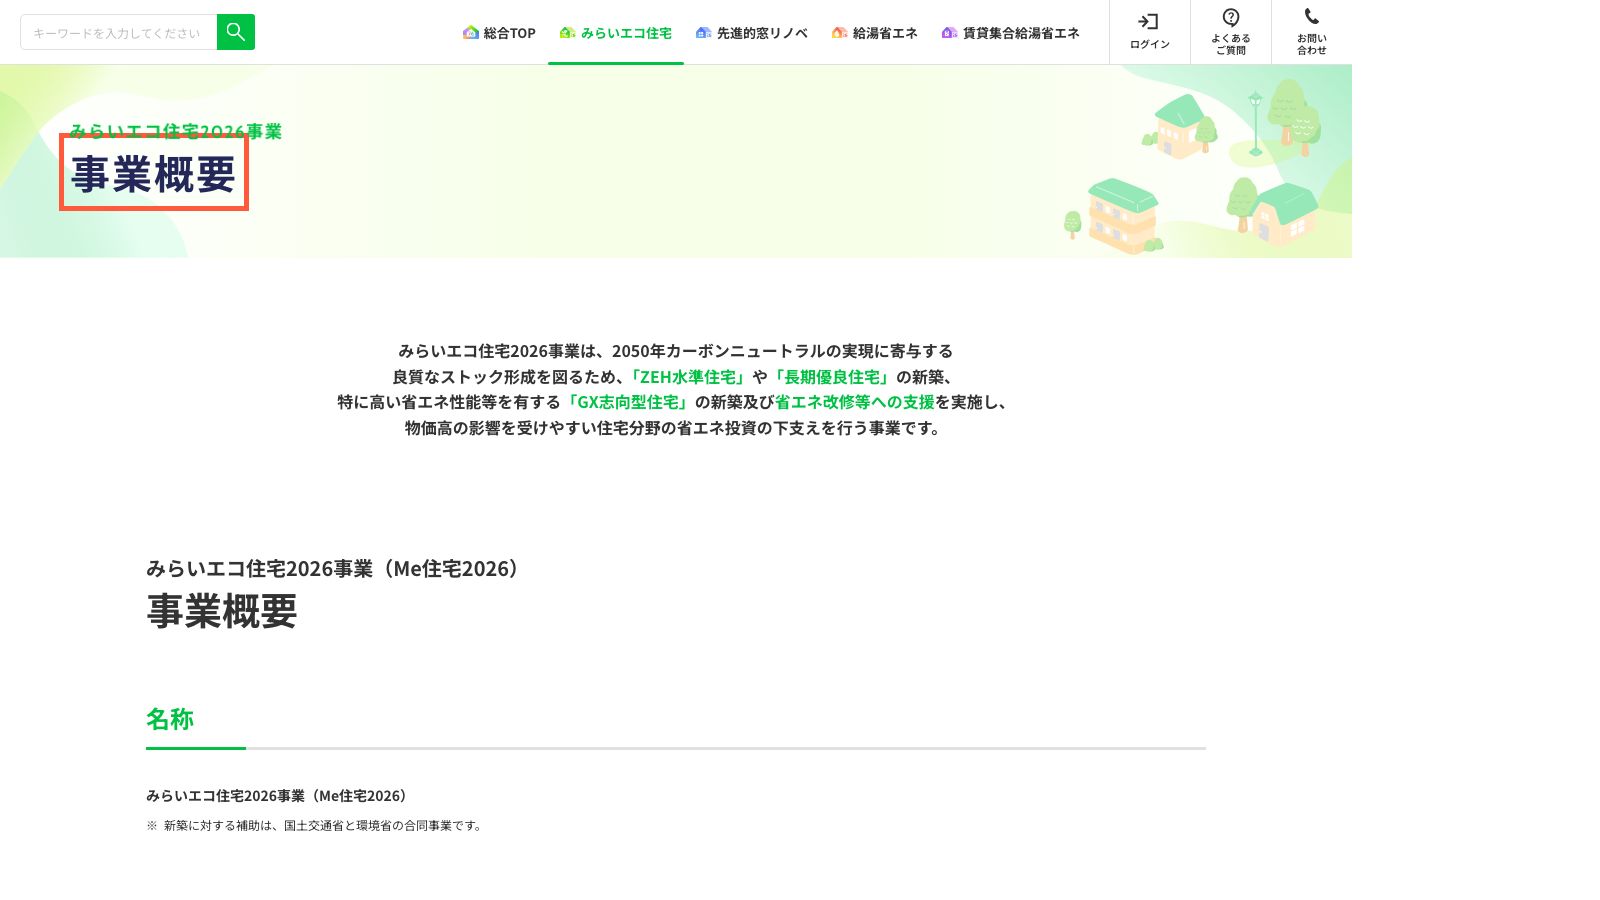The height and width of the screenshot is (900, 1600).
Task: Click the green search magnifier button
Action: pos(236,32)
